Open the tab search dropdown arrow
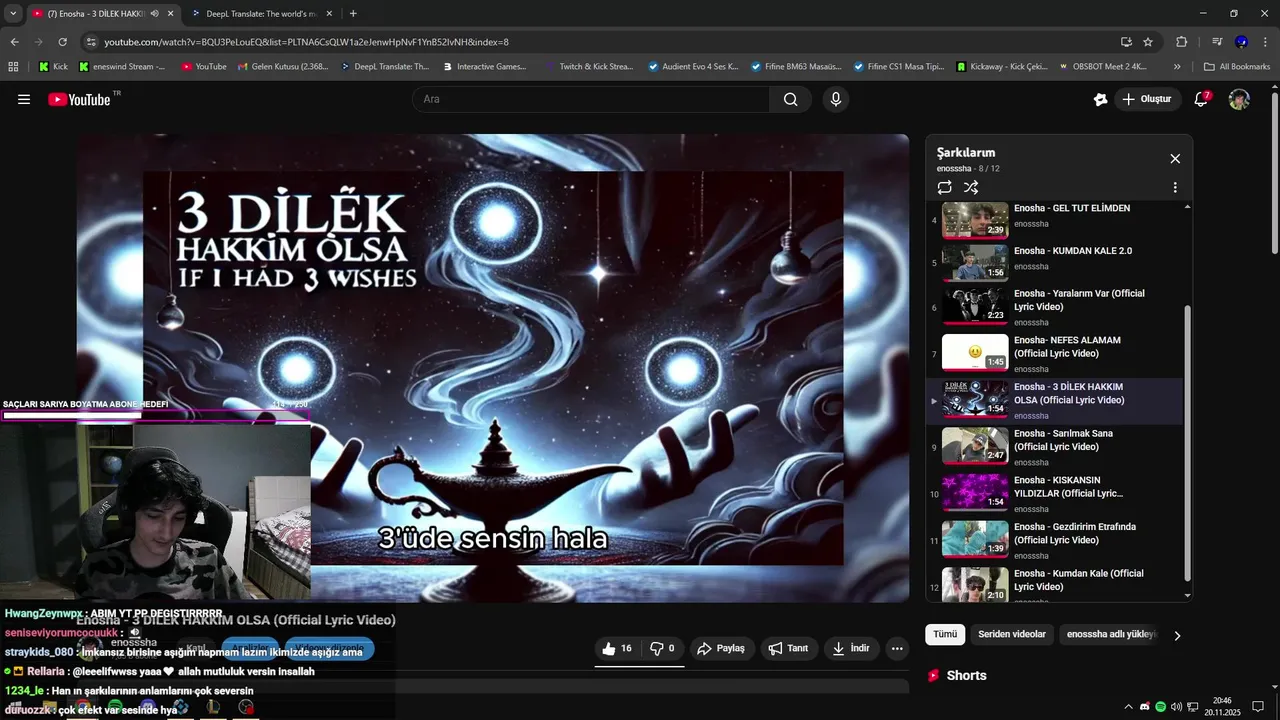The width and height of the screenshot is (1280, 720). tap(12, 13)
